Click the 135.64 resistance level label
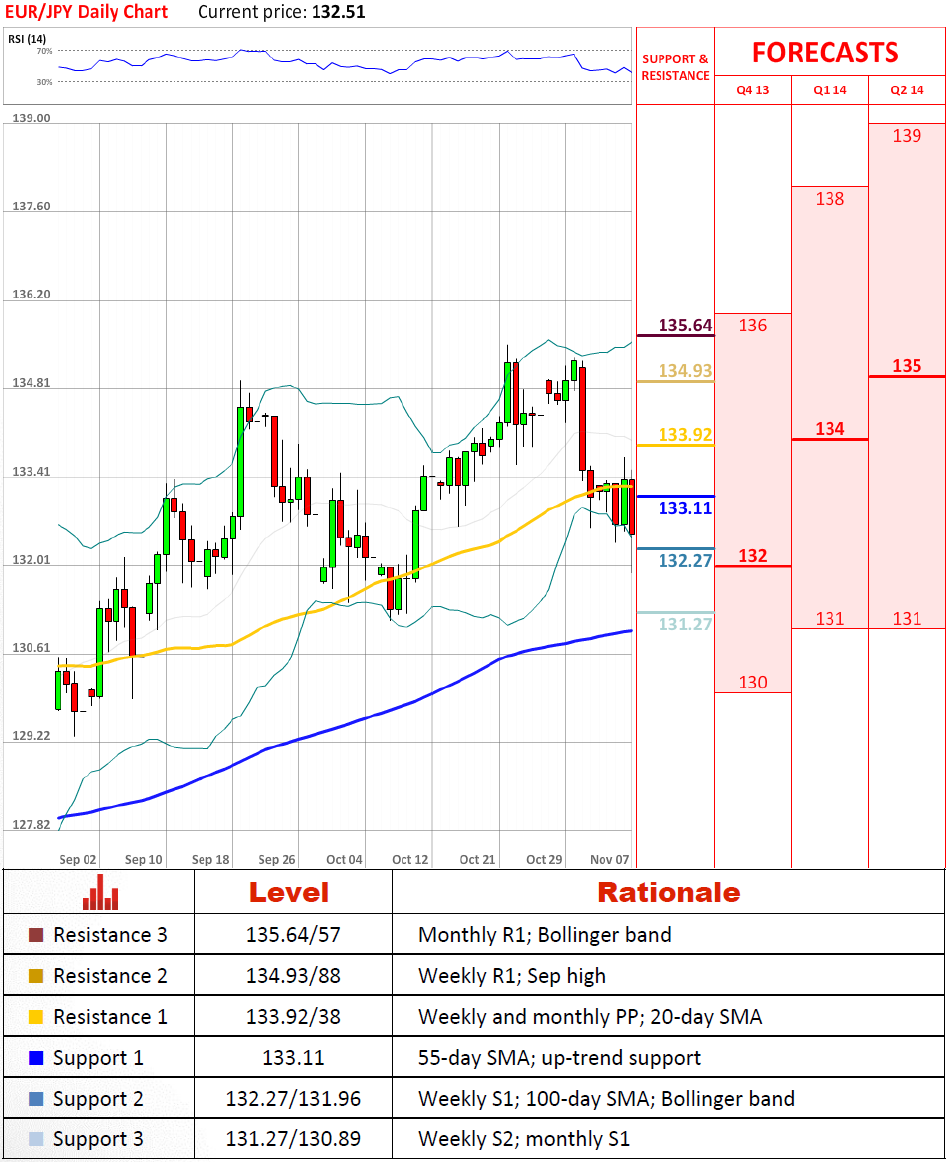The width and height of the screenshot is (950, 1162). (x=685, y=325)
